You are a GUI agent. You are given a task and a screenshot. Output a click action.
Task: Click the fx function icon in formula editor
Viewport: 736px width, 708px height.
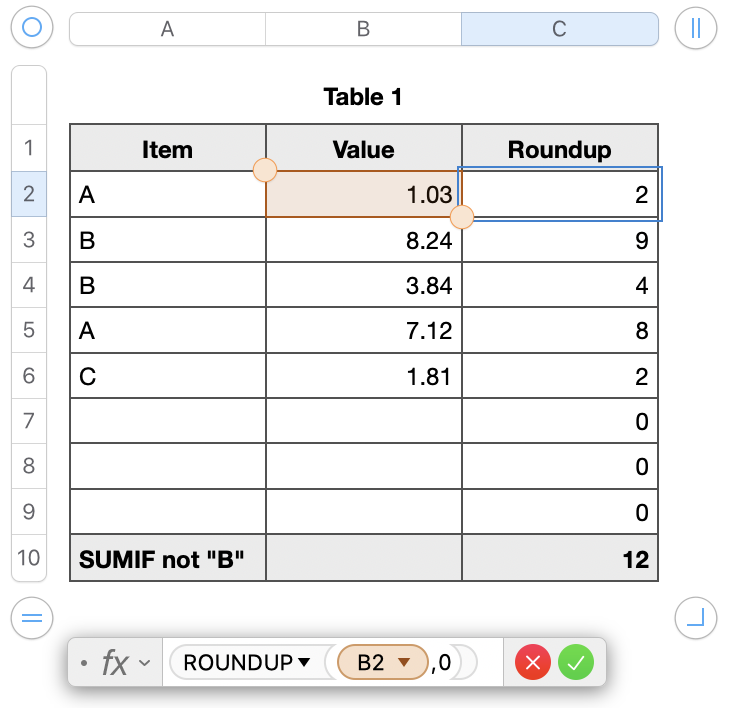[x=114, y=662]
